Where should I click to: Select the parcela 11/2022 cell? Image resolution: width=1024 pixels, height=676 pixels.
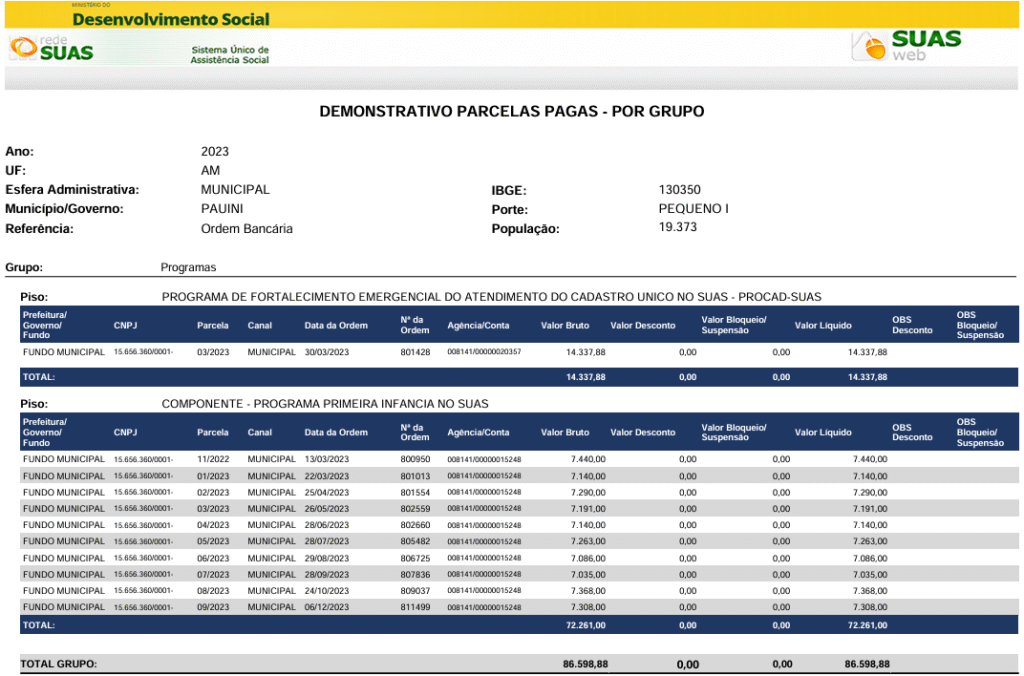pyautogui.click(x=213, y=459)
